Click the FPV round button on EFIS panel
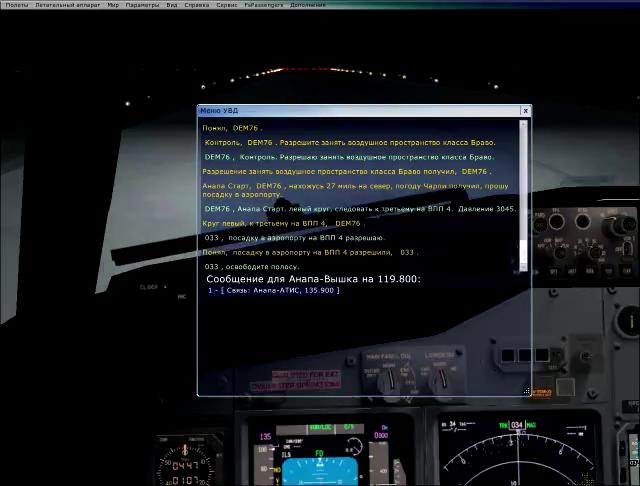Screen dimensions: 640x486 tap(556, 222)
